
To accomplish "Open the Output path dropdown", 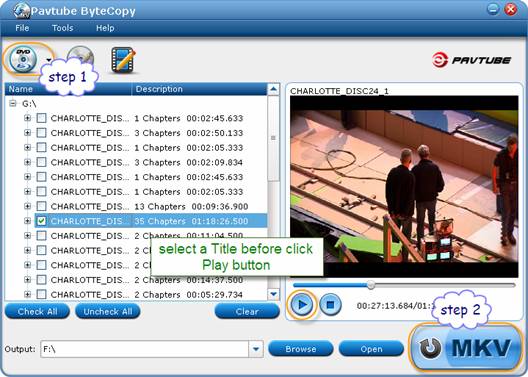I will [256, 349].
